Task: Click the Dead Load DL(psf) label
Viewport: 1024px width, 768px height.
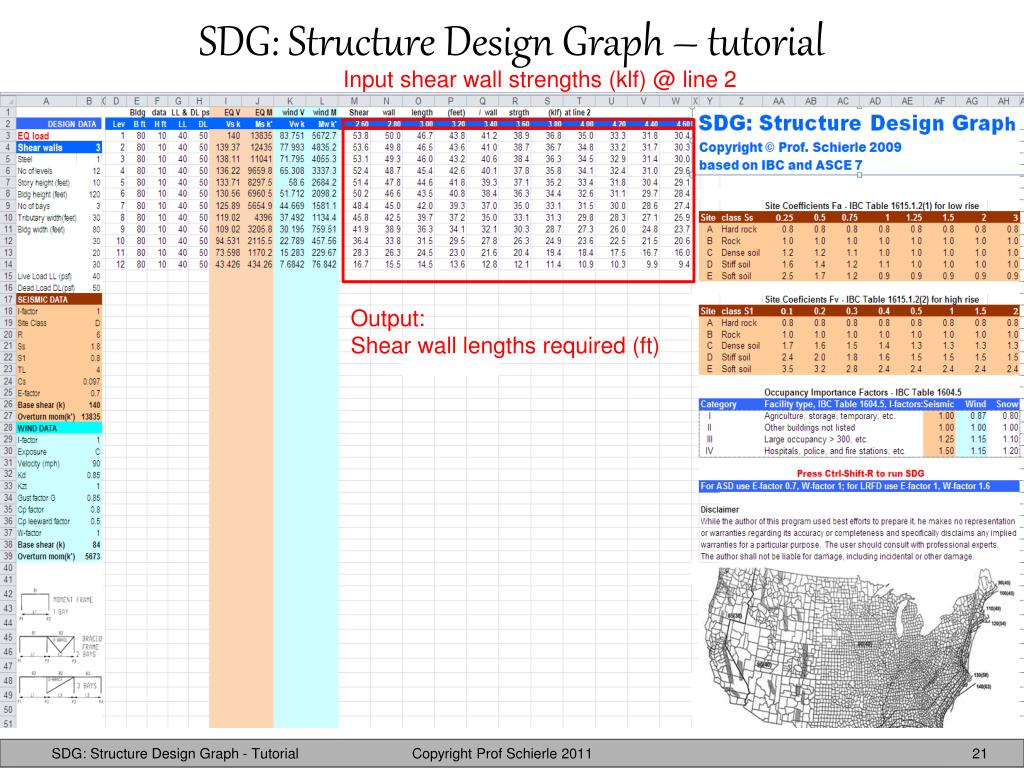Action: [x=46, y=288]
